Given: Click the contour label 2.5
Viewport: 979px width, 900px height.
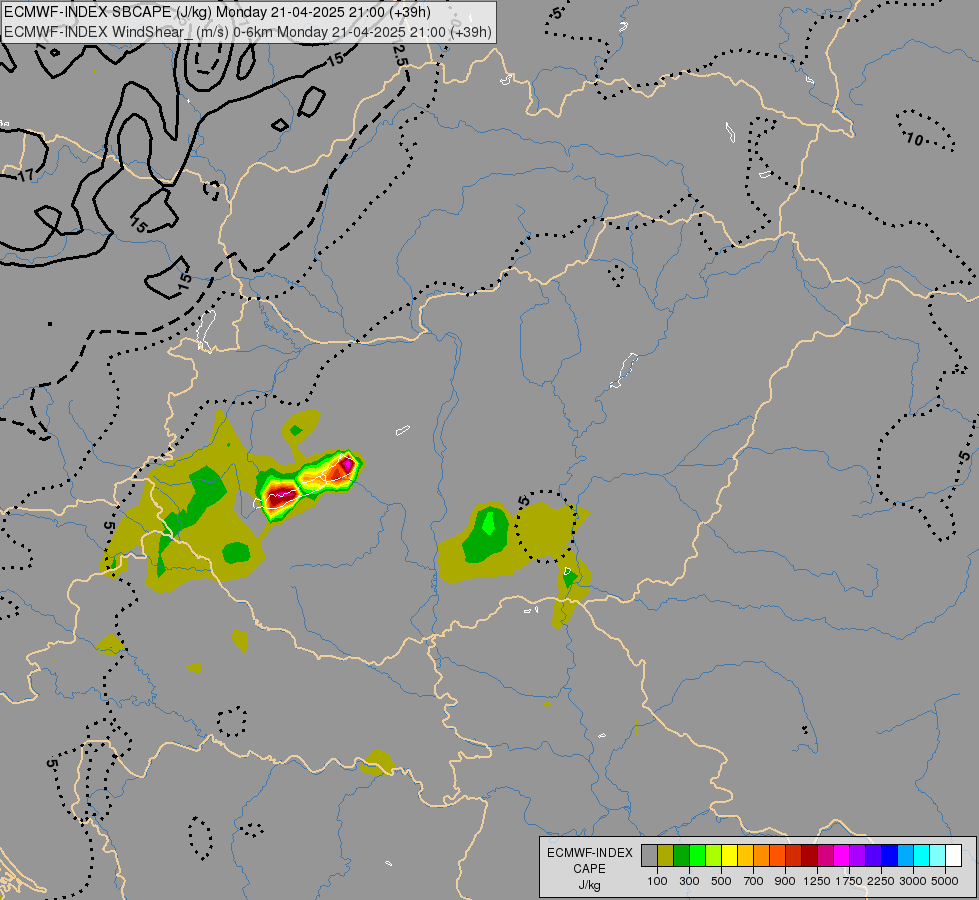Looking at the screenshot, I should pyautogui.click(x=400, y=55).
